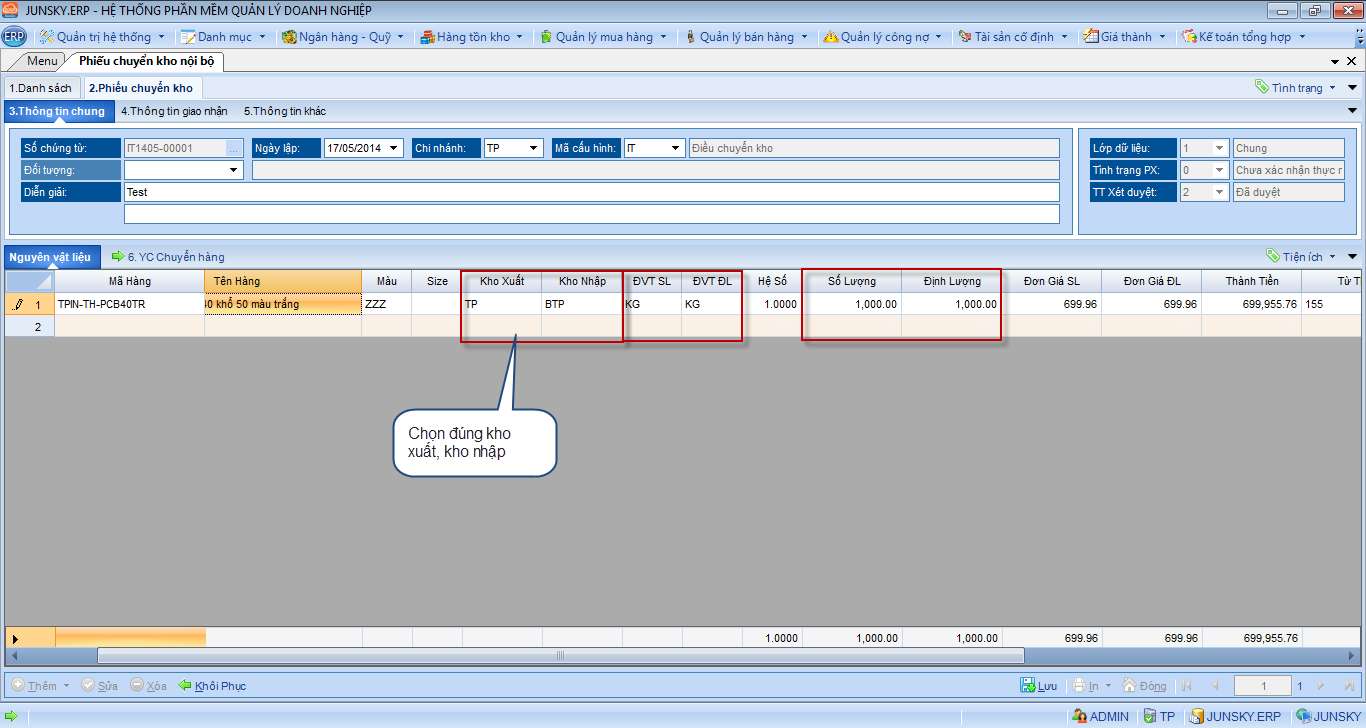Expand the Mã cấu hình dropdown

676,148
